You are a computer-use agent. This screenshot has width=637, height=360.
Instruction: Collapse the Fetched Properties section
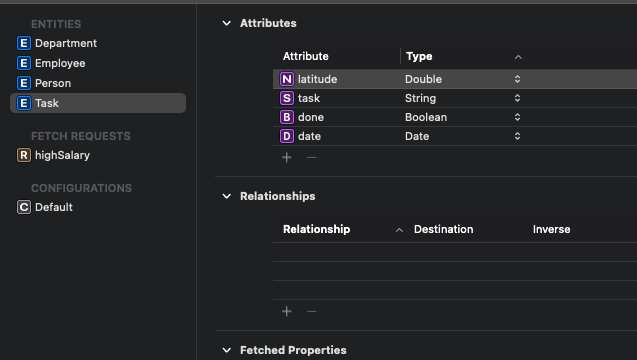(227, 350)
